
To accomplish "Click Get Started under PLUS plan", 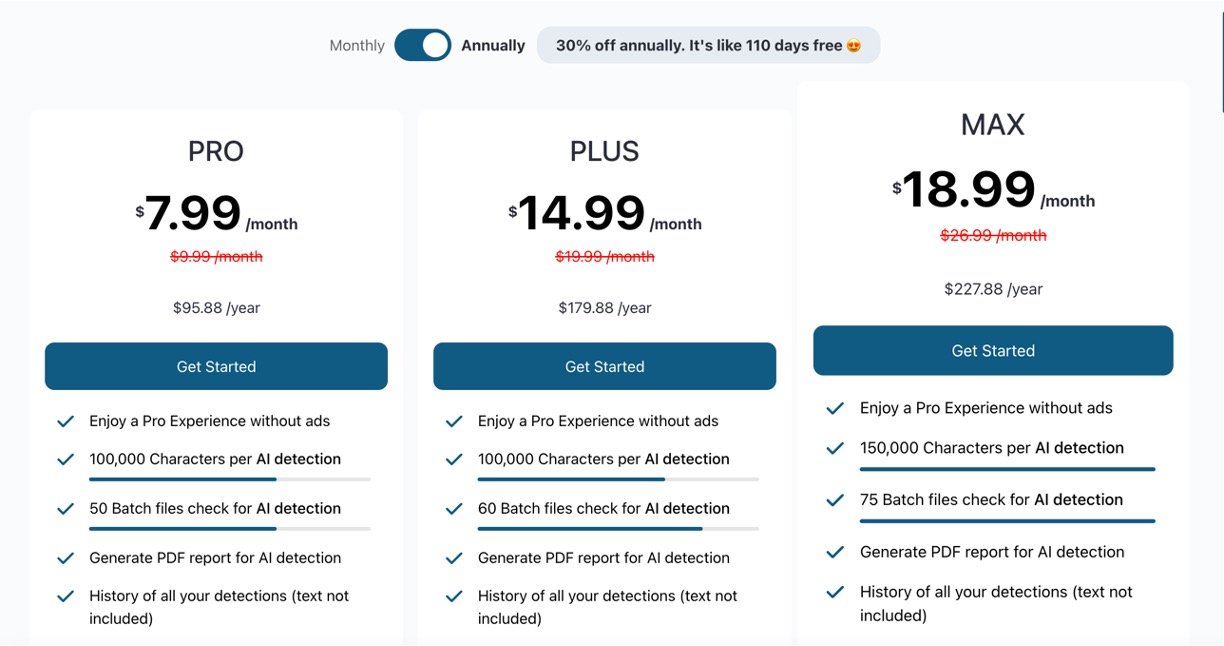I will [x=604, y=367].
